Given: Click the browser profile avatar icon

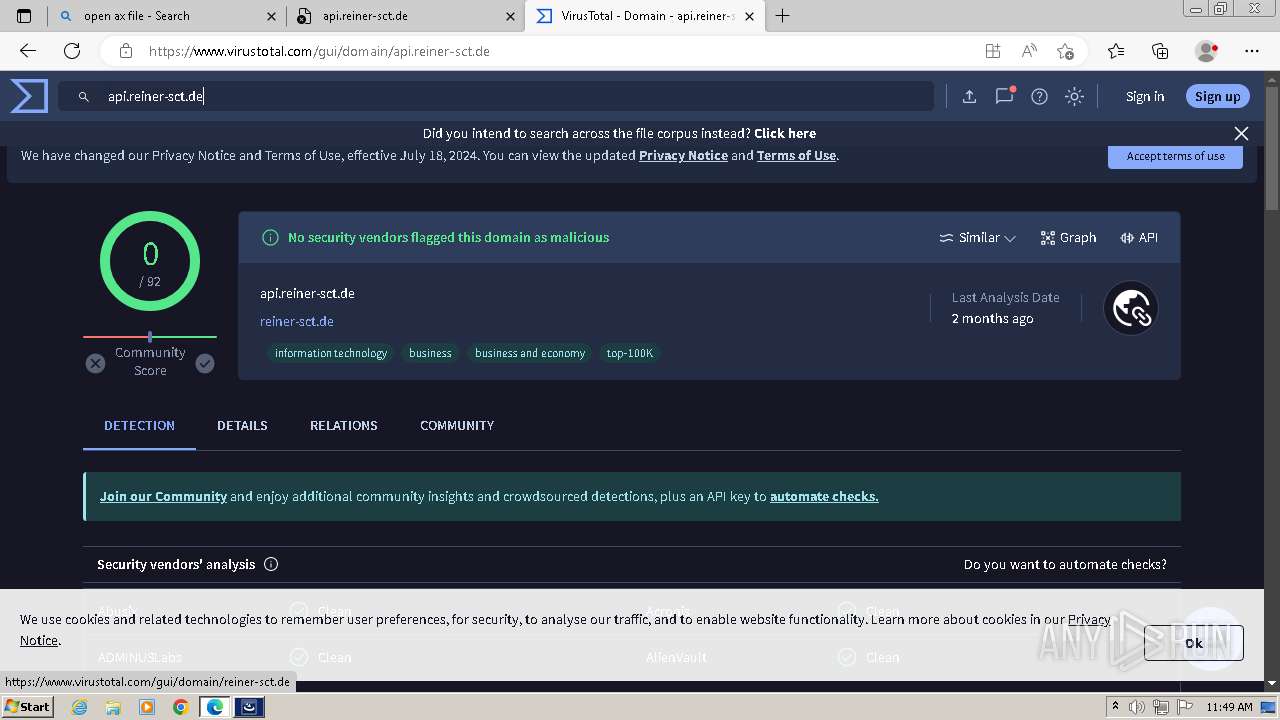Looking at the screenshot, I should click(x=1207, y=51).
